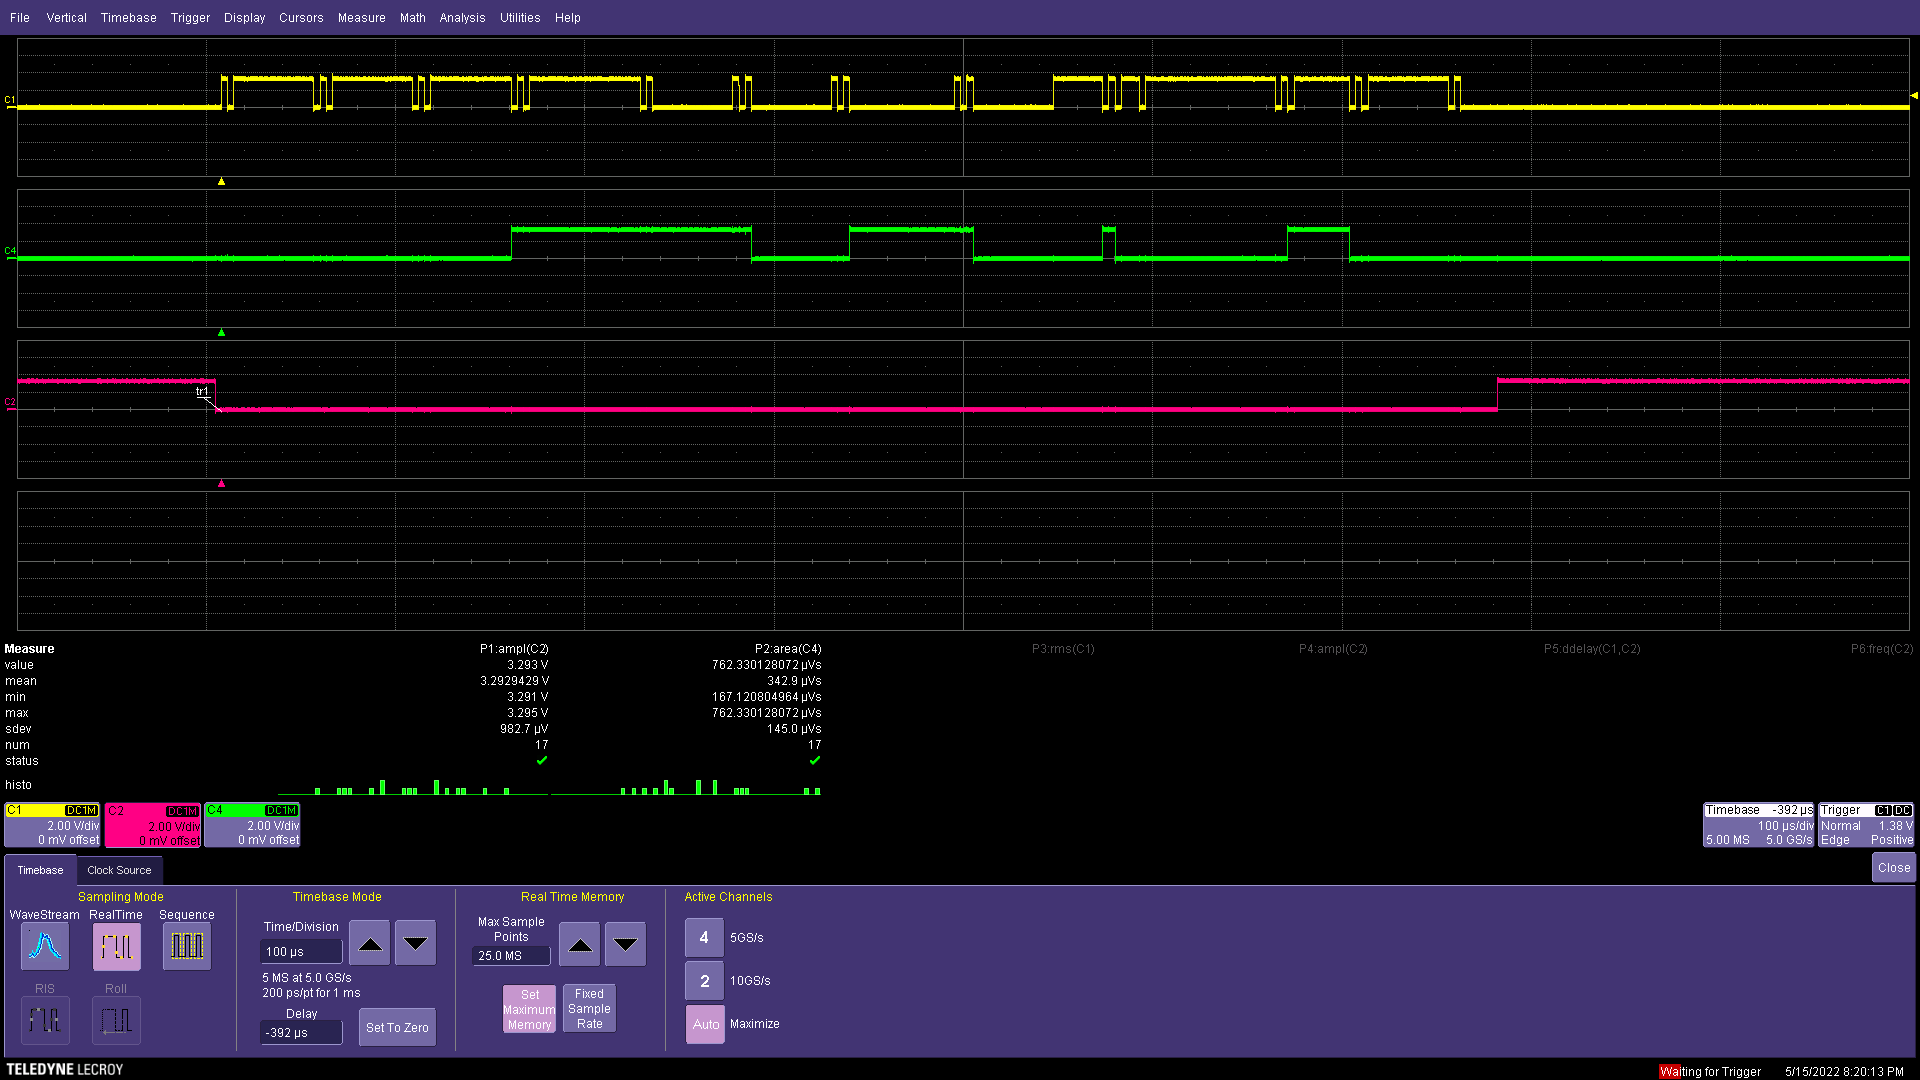Open the Trigger menu

click(190, 18)
